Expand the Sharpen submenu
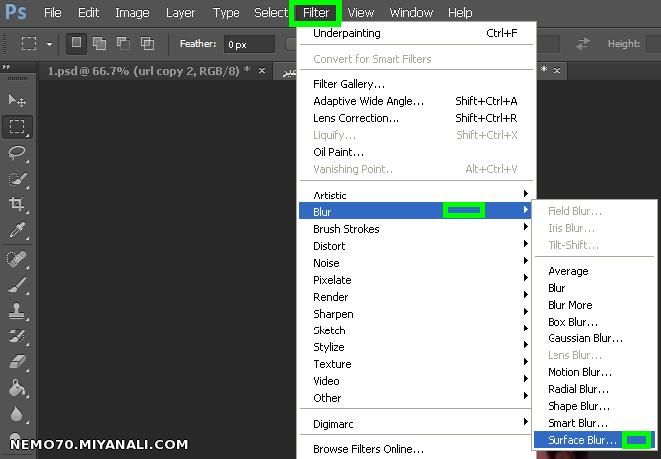Screen dimensions: 661x459 click(415, 314)
